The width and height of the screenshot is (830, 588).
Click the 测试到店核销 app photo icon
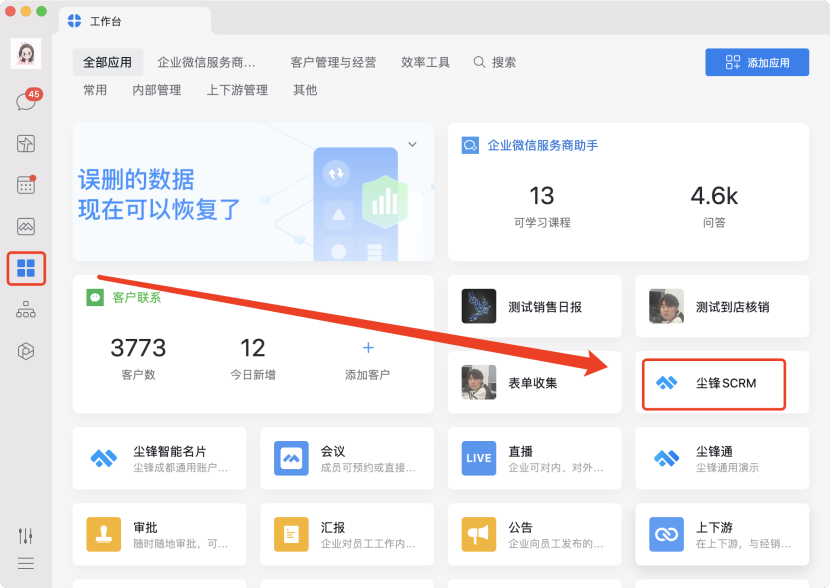(x=666, y=306)
